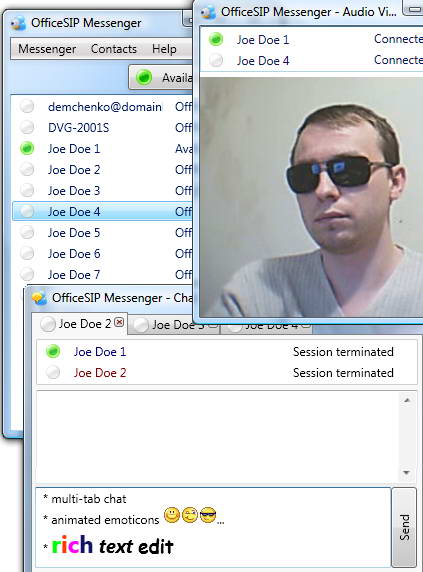The width and height of the screenshot is (423, 572).
Task: Click Session terminated status for Joe Doe 2
Action: (x=343, y=373)
